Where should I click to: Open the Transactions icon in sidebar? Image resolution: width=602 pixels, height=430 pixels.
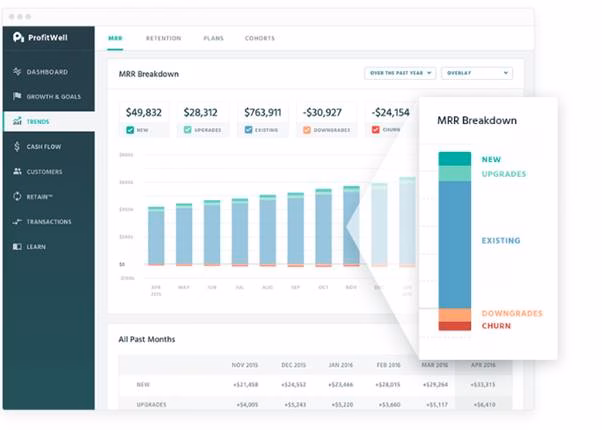(x=17, y=222)
